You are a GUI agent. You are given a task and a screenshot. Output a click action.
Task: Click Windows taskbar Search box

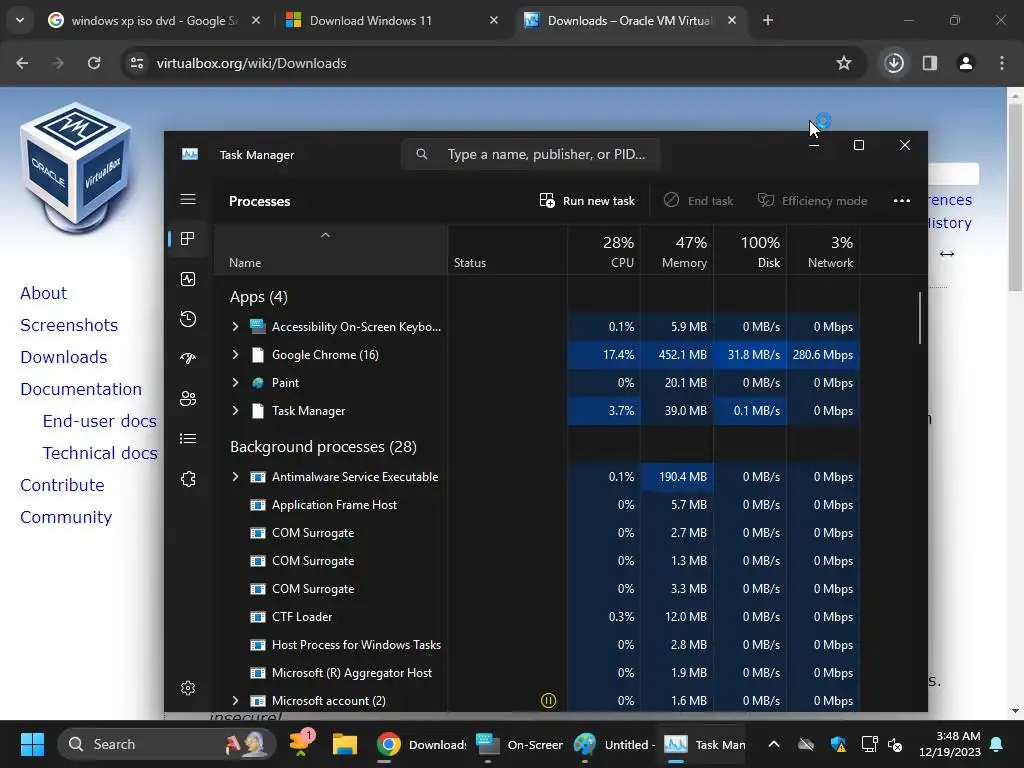pyautogui.click(x=167, y=744)
